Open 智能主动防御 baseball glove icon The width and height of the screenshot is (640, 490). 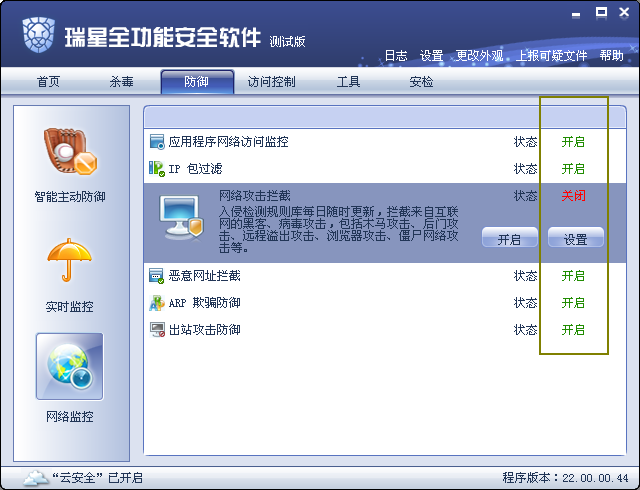(x=70, y=151)
